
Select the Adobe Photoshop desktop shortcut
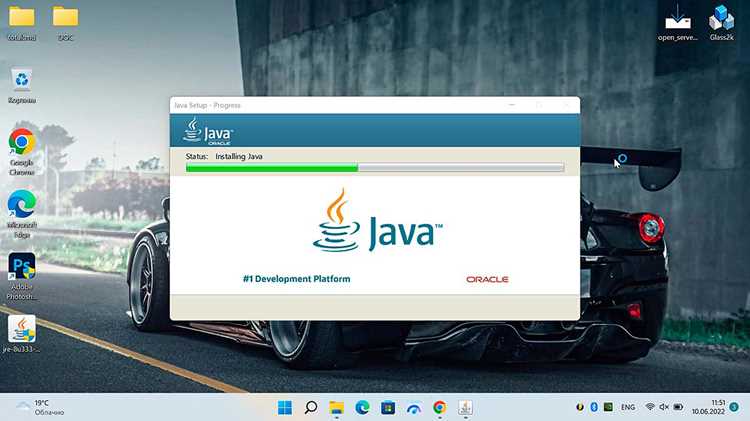[22, 276]
